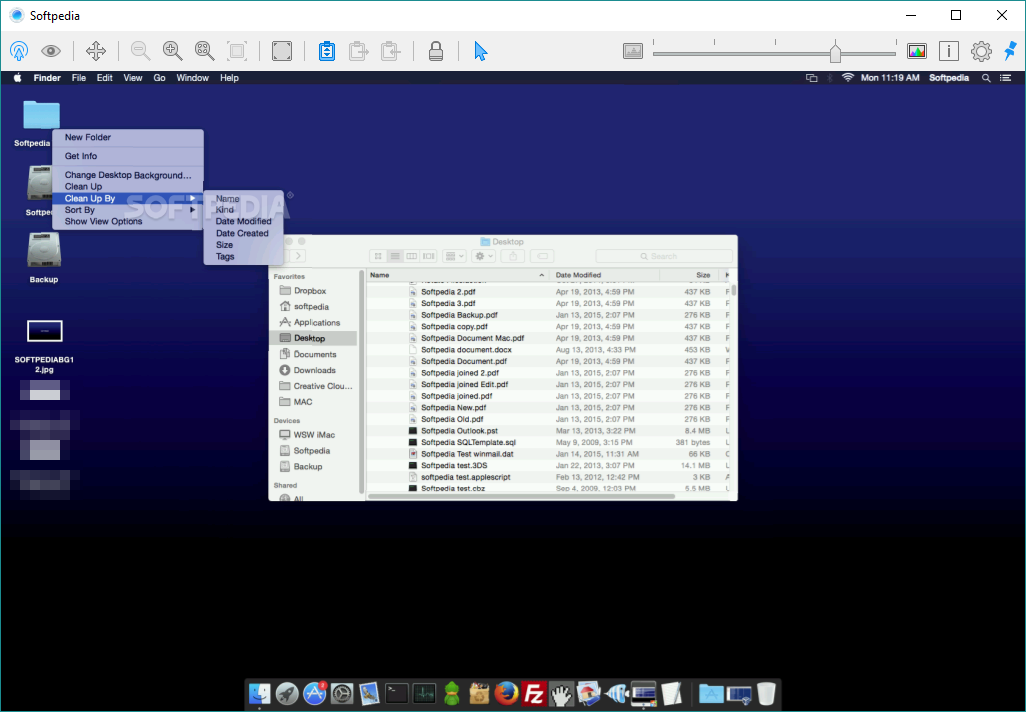This screenshot has width=1026, height=712.
Task: Click the receive clipboard icon
Action: (x=391, y=50)
